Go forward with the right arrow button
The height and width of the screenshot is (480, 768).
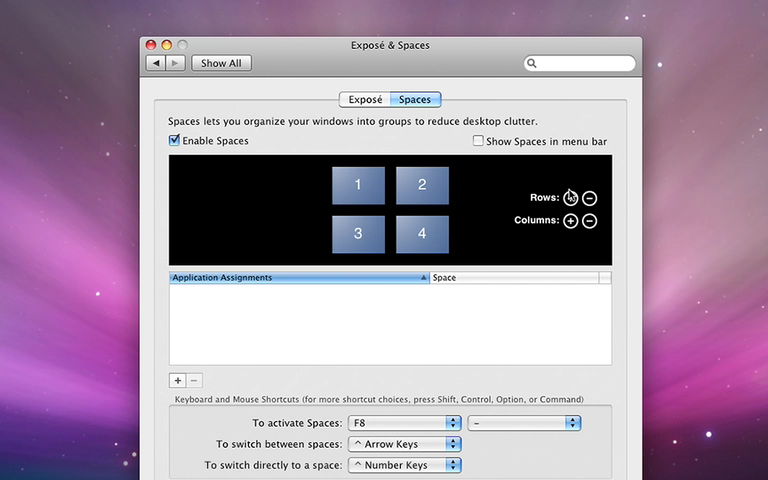[175, 63]
